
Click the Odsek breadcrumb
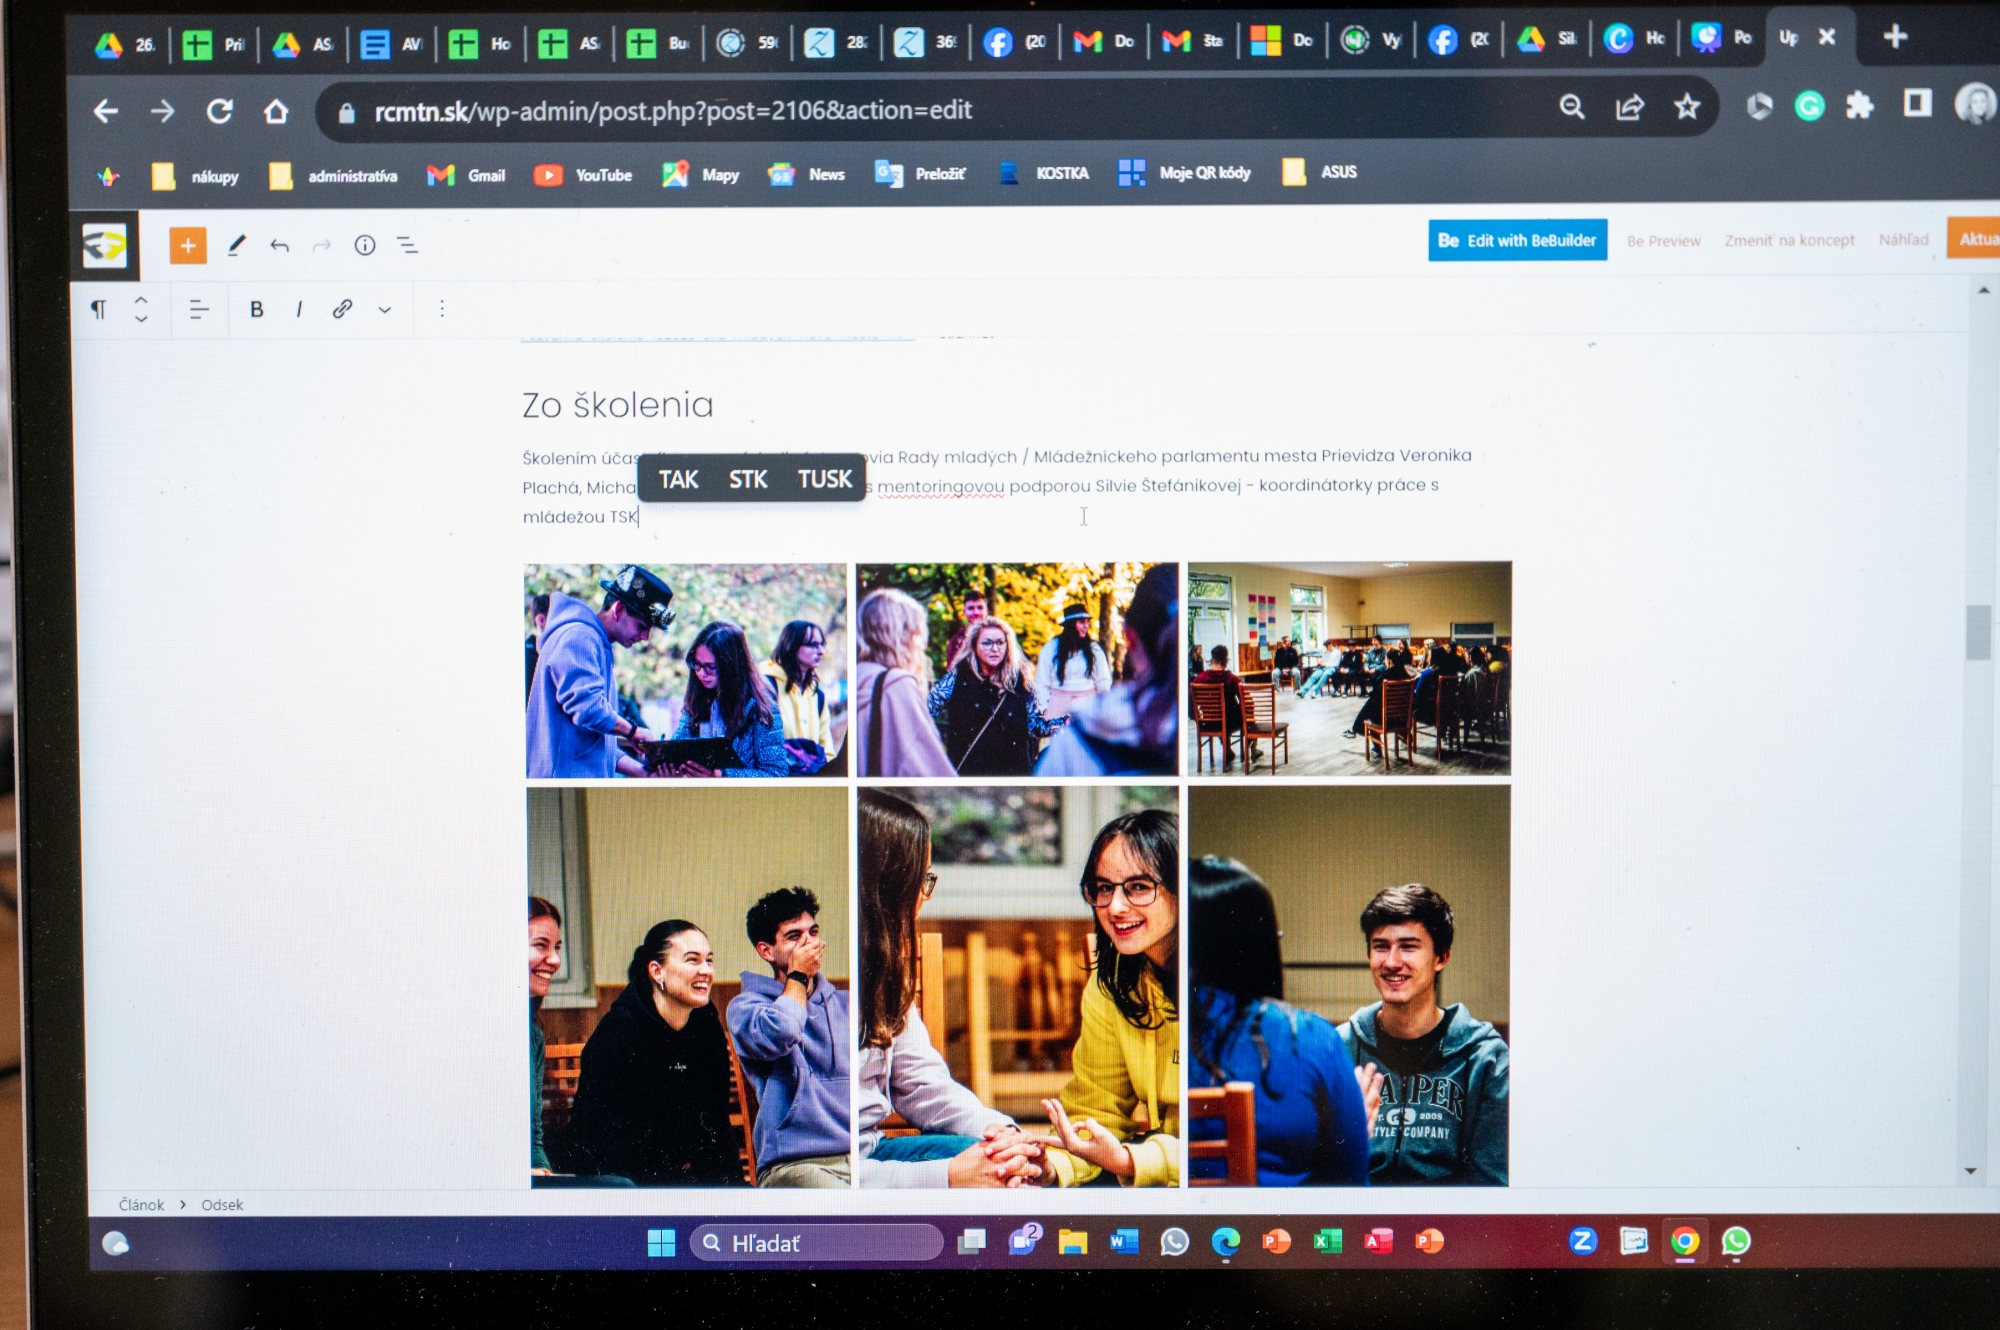tap(222, 1205)
